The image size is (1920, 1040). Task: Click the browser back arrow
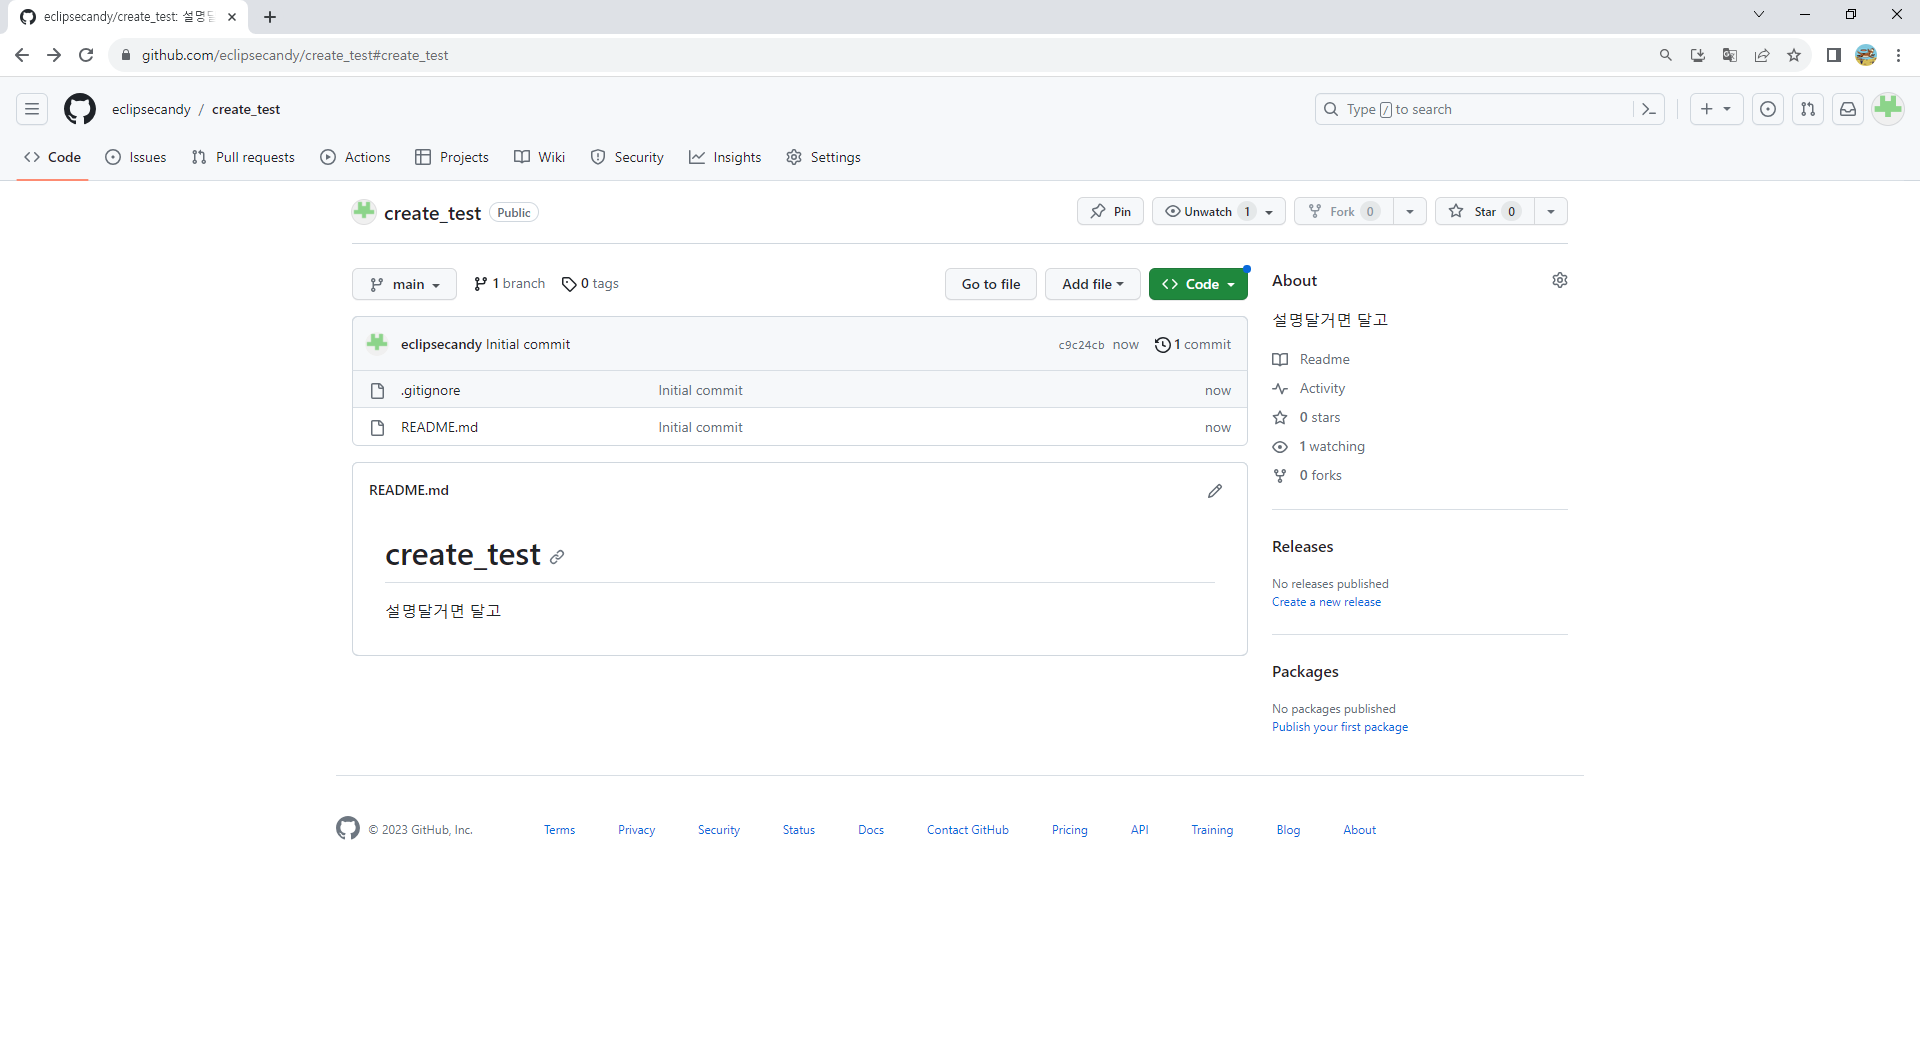click(22, 55)
